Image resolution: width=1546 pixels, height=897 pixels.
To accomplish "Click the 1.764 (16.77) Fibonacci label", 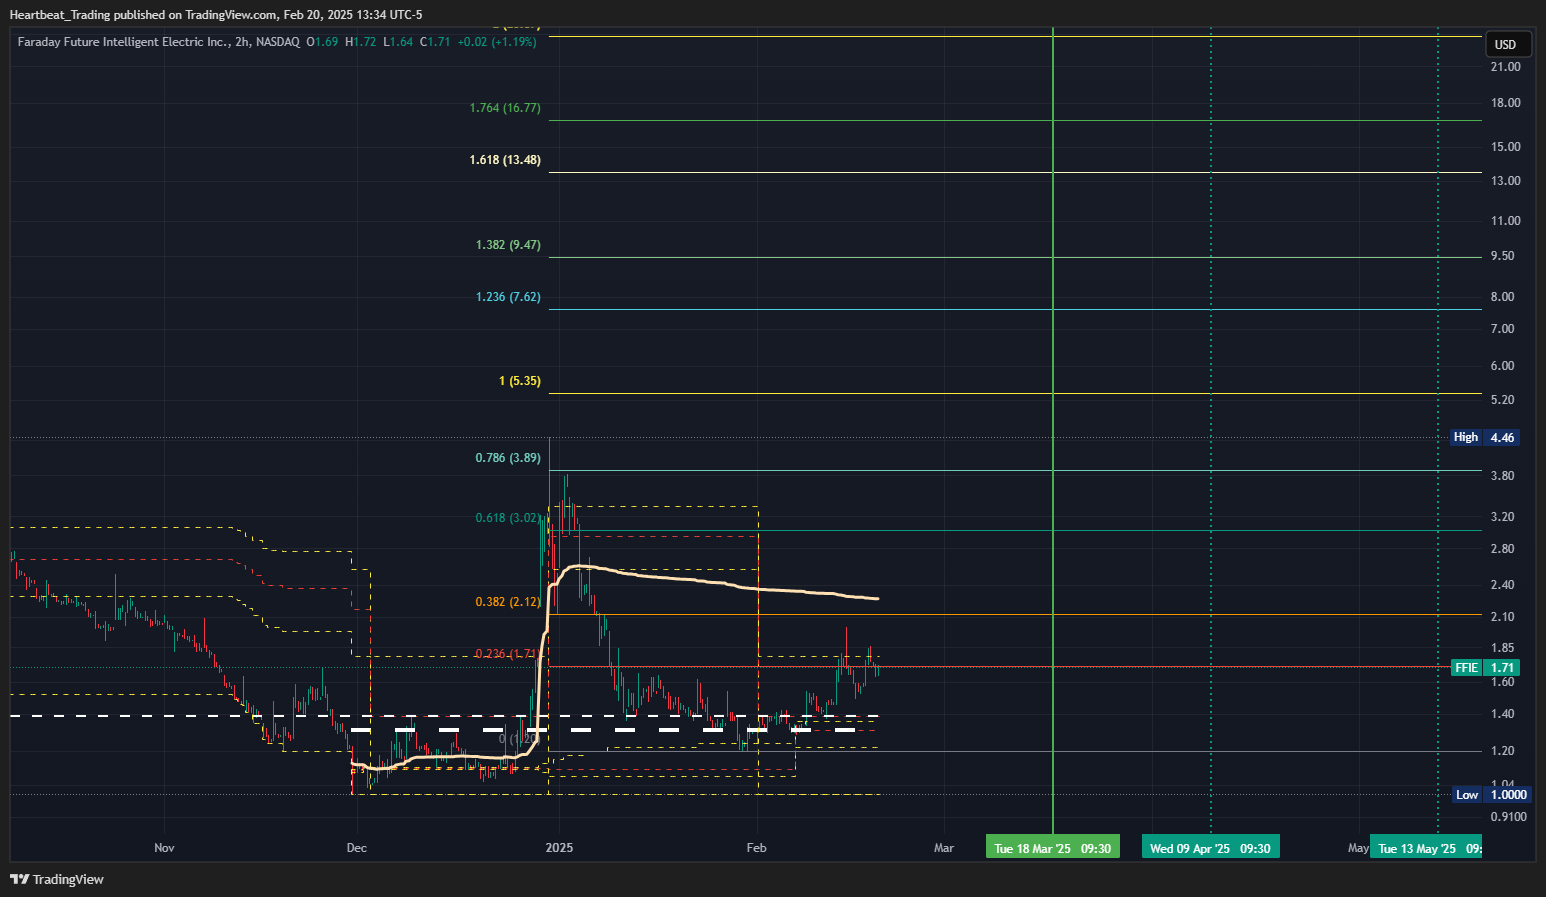I will click(505, 108).
